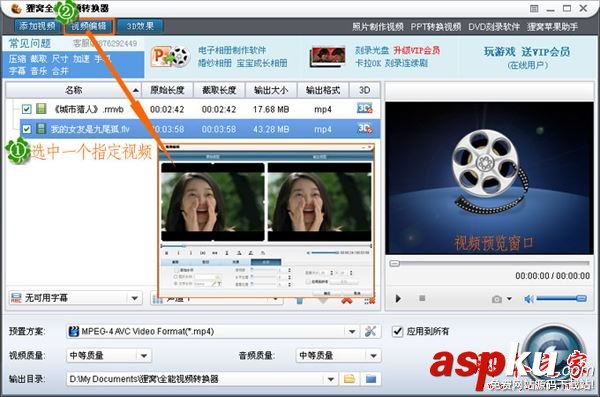This screenshot has width=600, height=397.
Task: Open the 宝宝成长相册 link
Action: [x=262, y=63]
